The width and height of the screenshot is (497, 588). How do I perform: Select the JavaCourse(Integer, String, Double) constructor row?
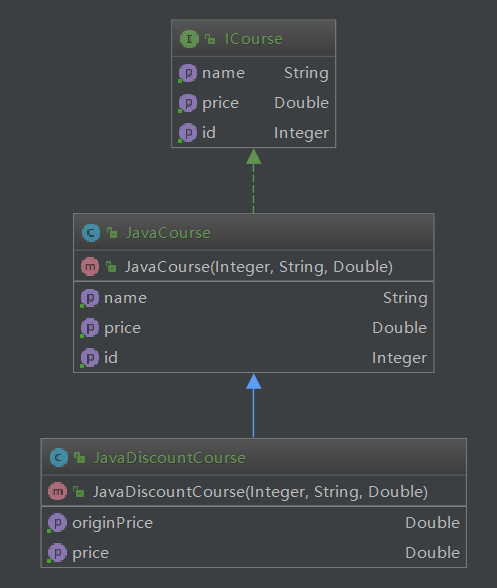(254, 266)
